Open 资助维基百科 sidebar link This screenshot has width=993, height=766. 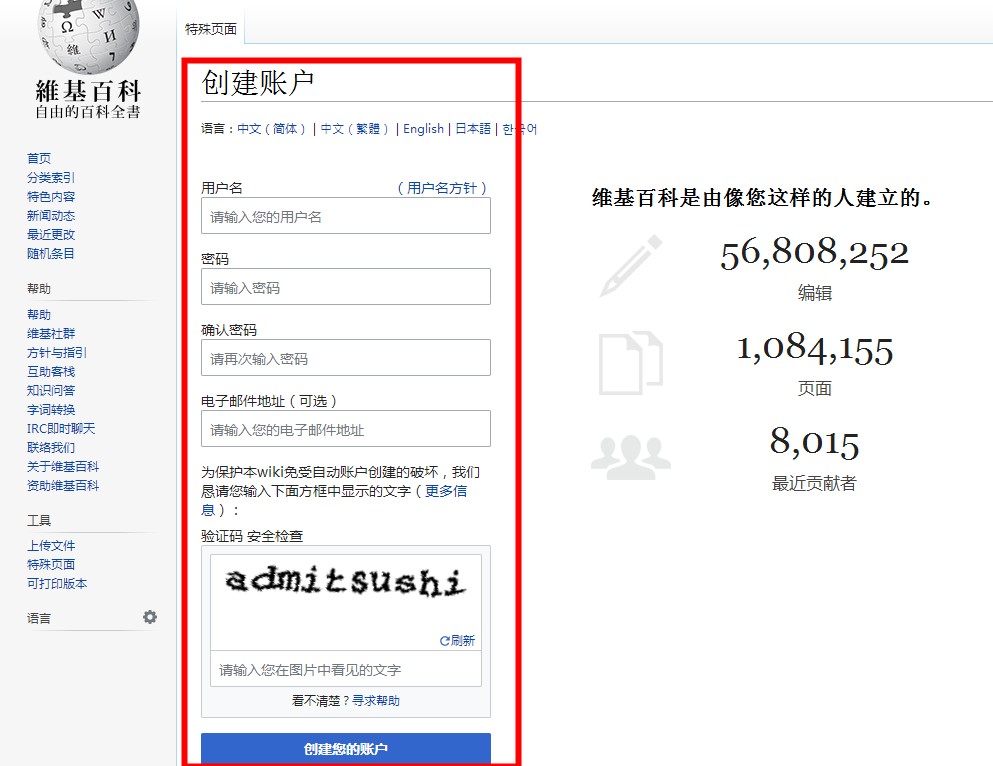(63, 486)
